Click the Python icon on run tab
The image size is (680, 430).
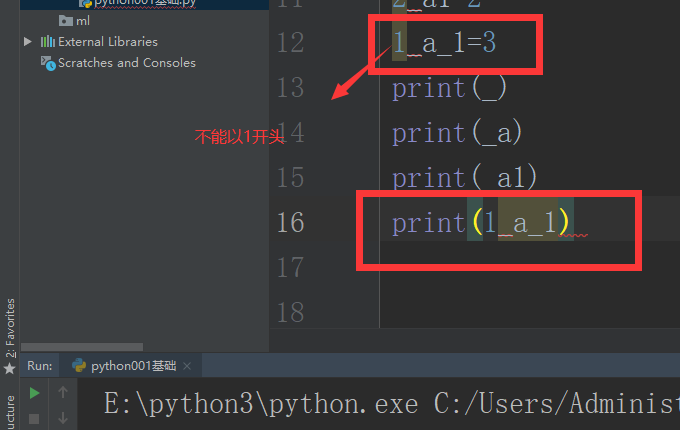coord(79,365)
